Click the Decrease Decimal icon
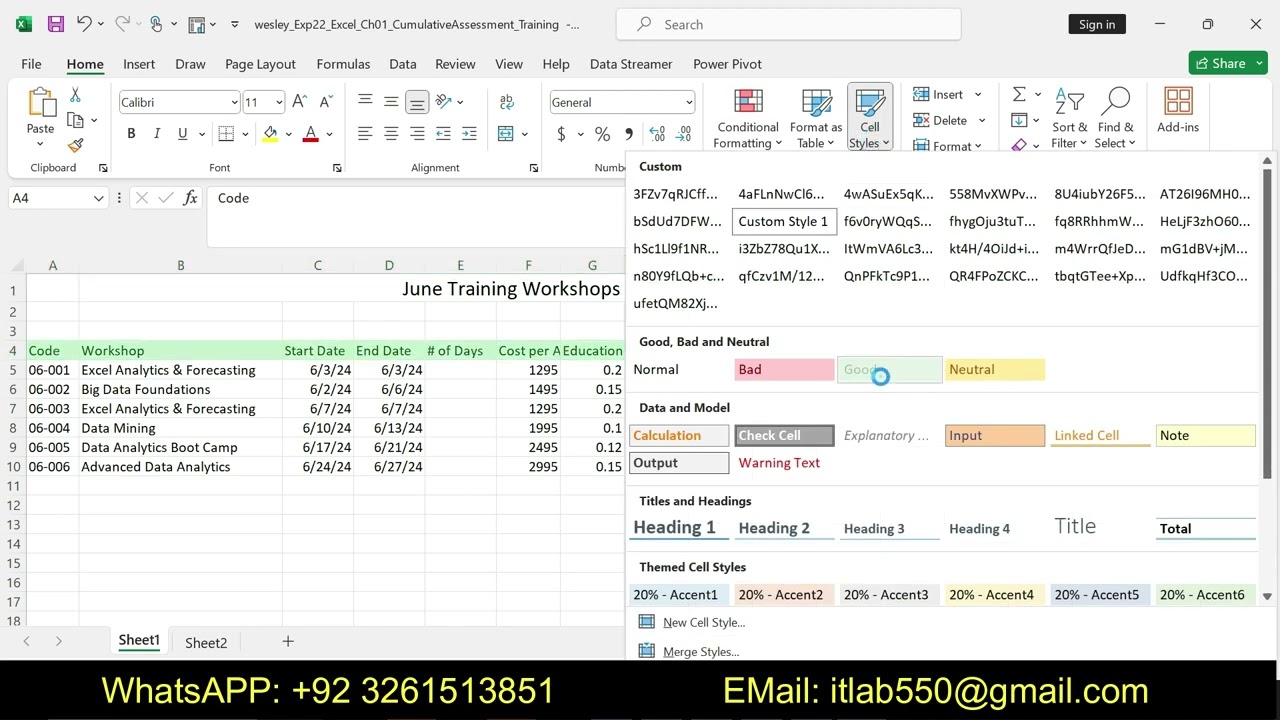1280x720 pixels. coord(684,134)
